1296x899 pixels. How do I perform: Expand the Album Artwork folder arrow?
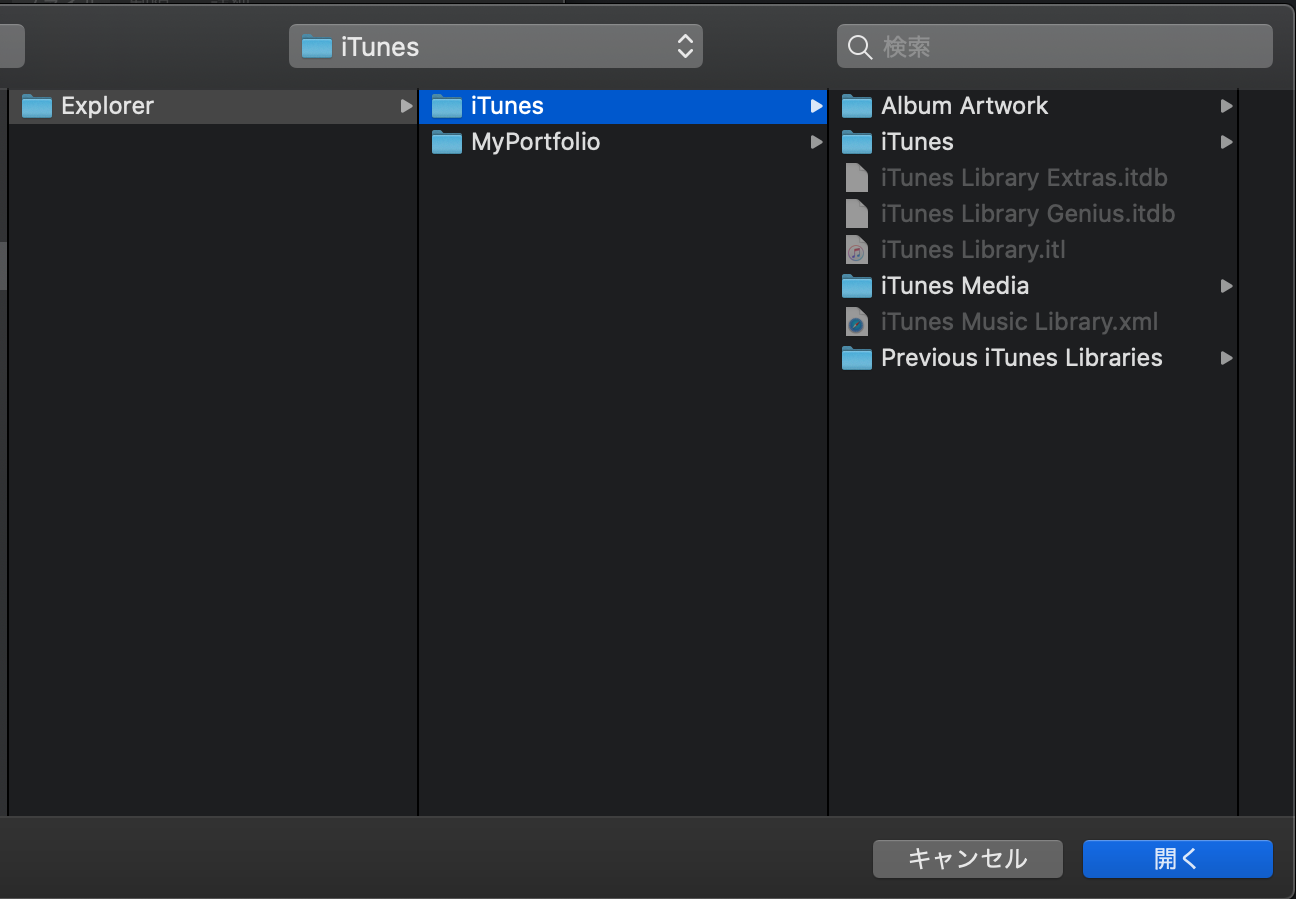[x=1226, y=106]
